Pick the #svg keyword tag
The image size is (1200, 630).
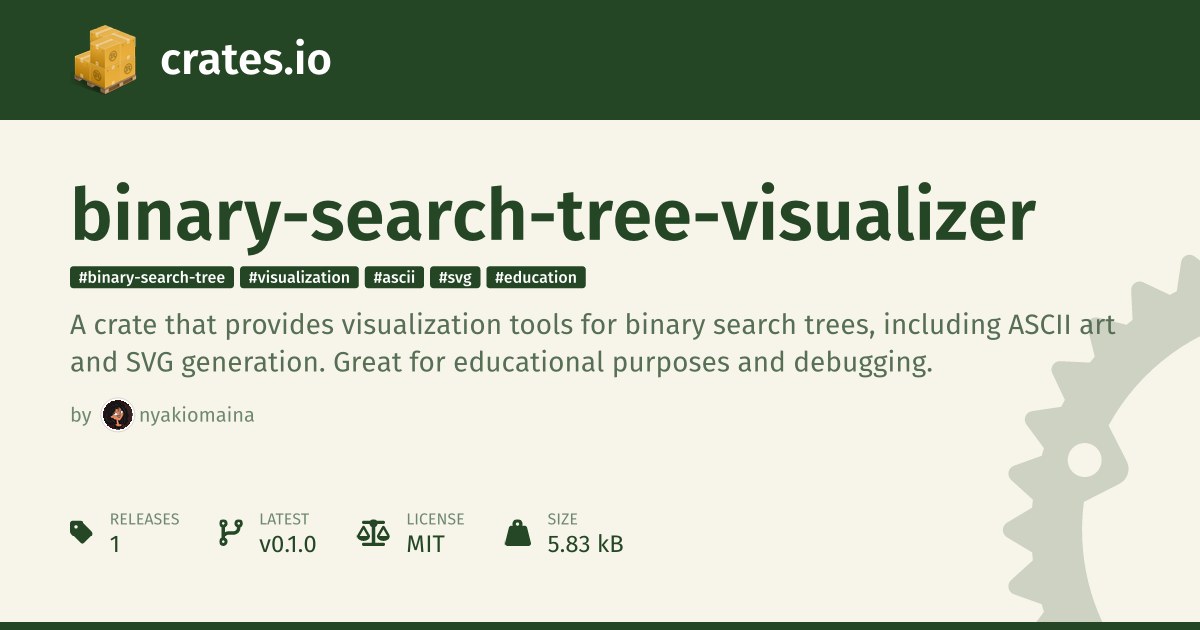(455, 277)
